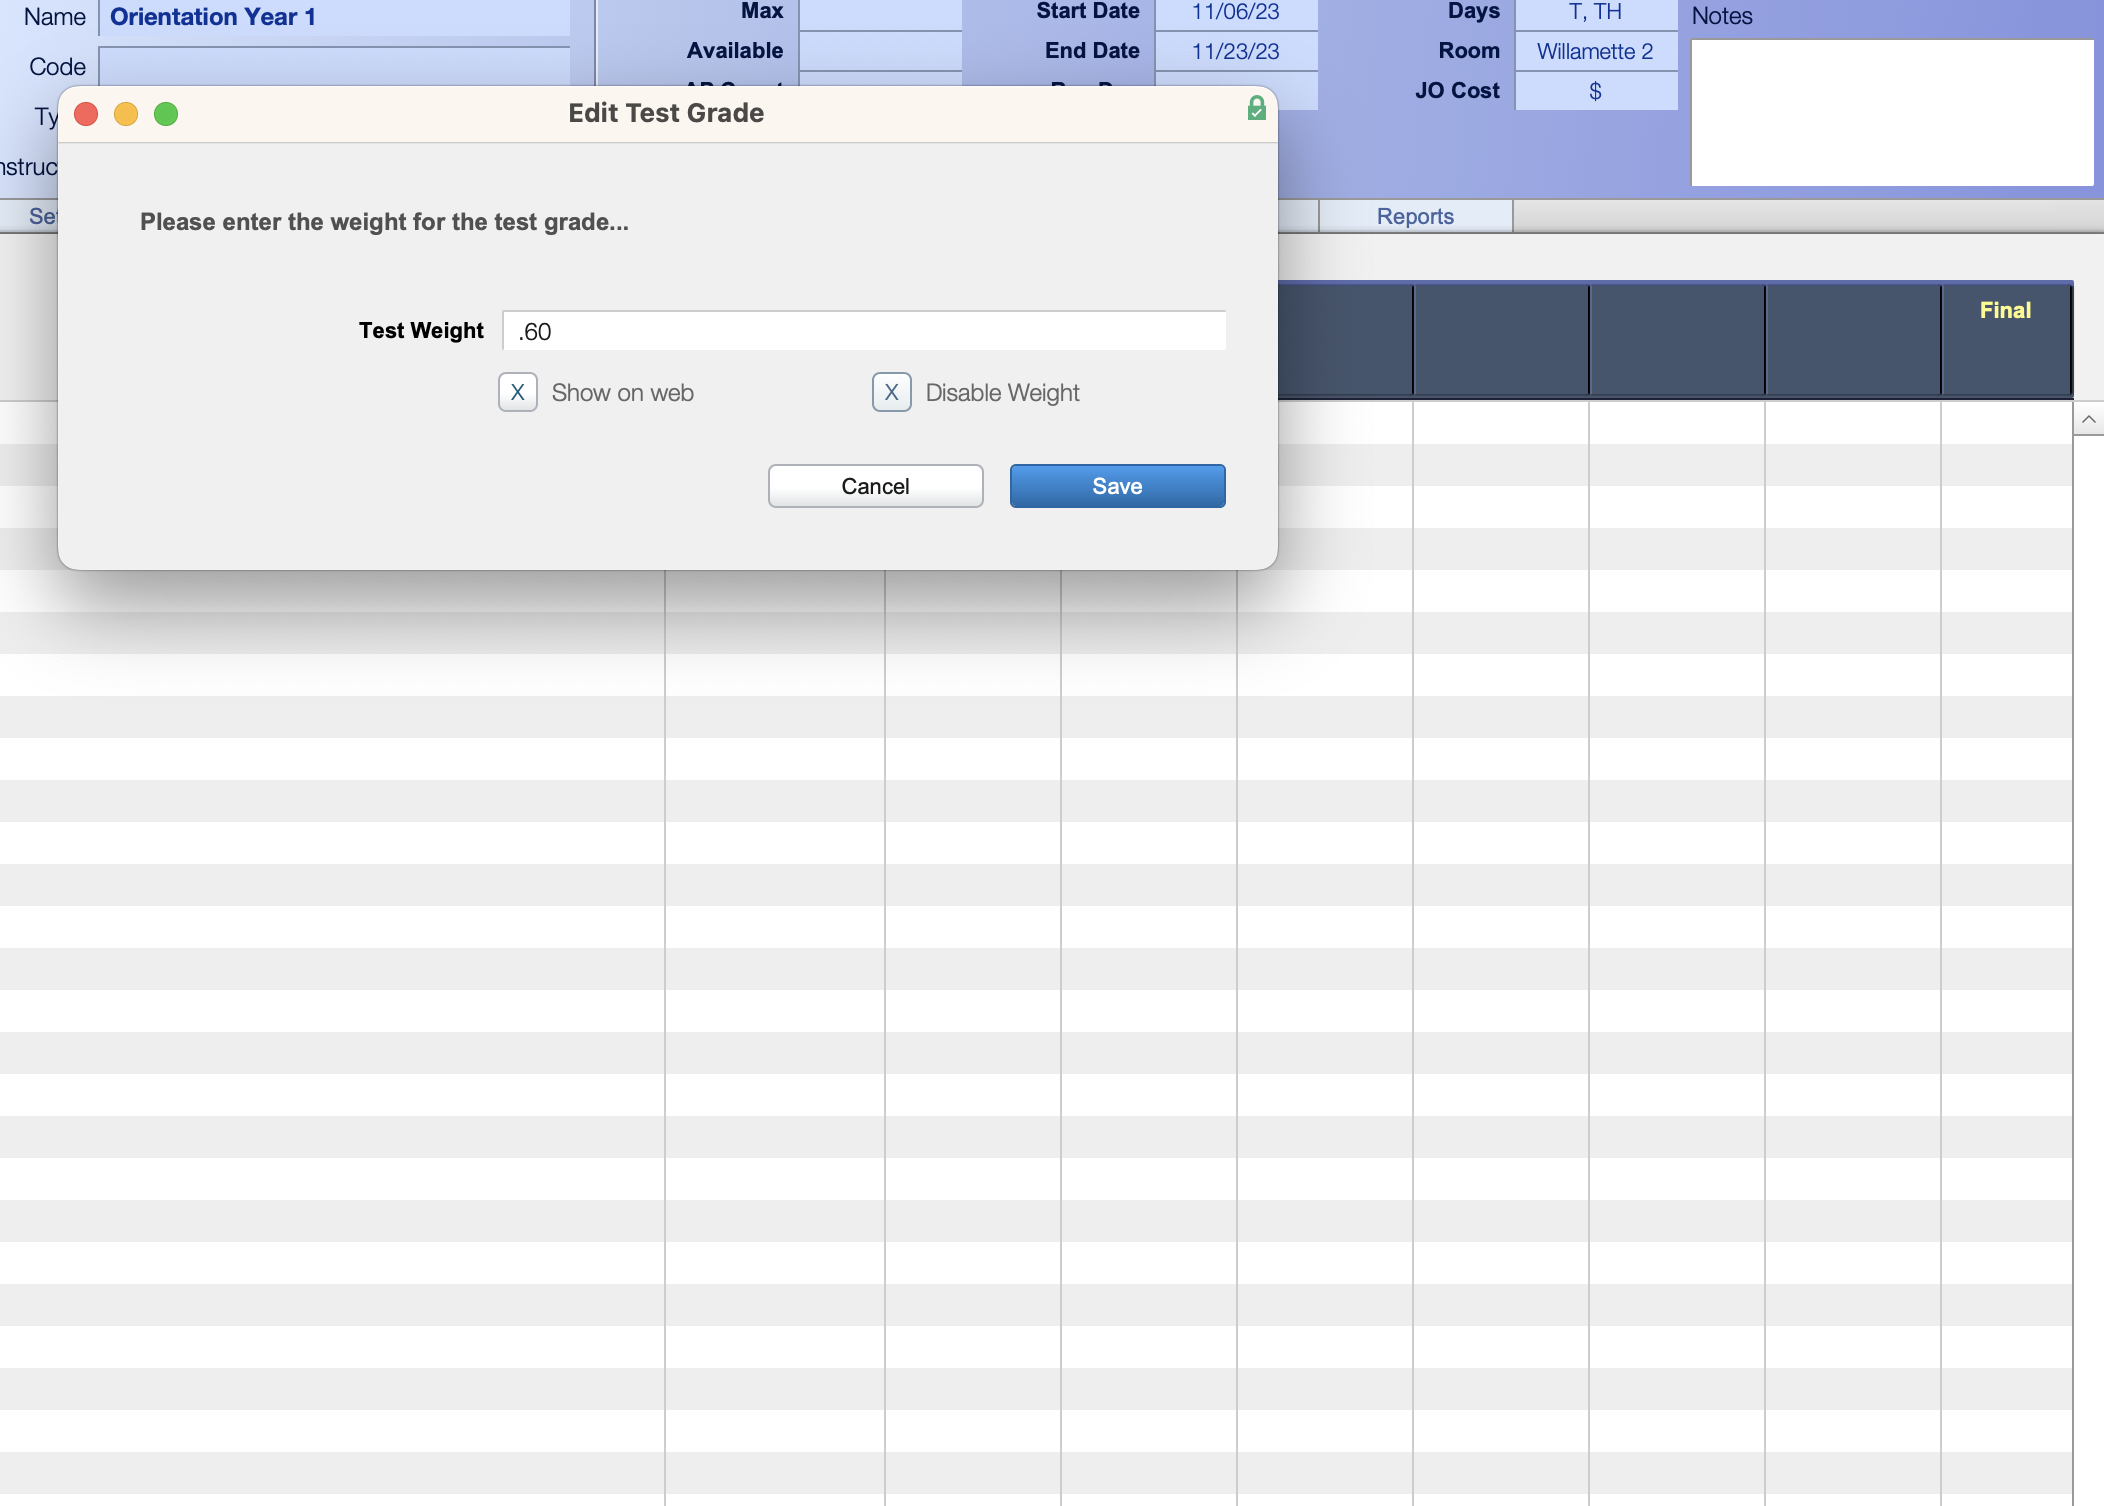Click the red close button on dialog
Viewport: 2104px width, 1506px height.
(x=85, y=112)
